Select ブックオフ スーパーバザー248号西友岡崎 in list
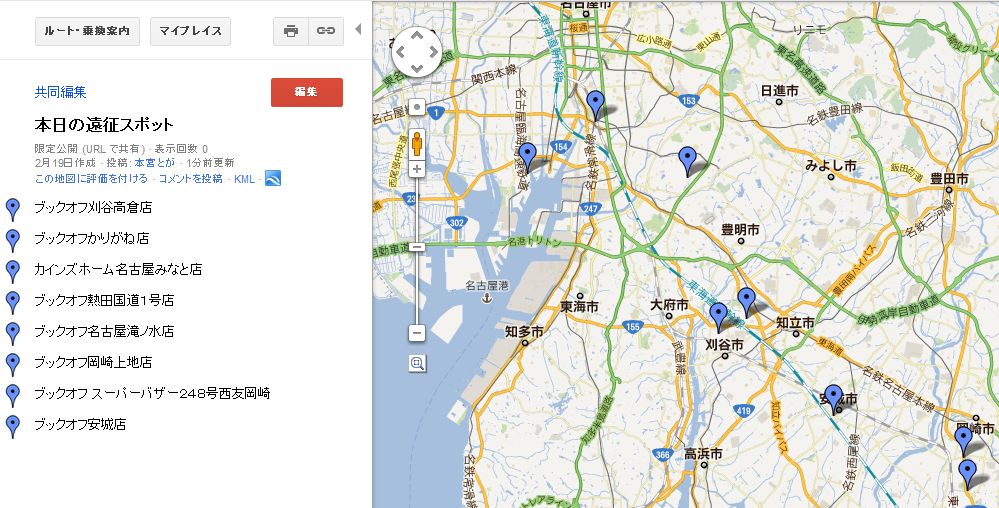This screenshot has width=999, height=508. tap(152, 393)
